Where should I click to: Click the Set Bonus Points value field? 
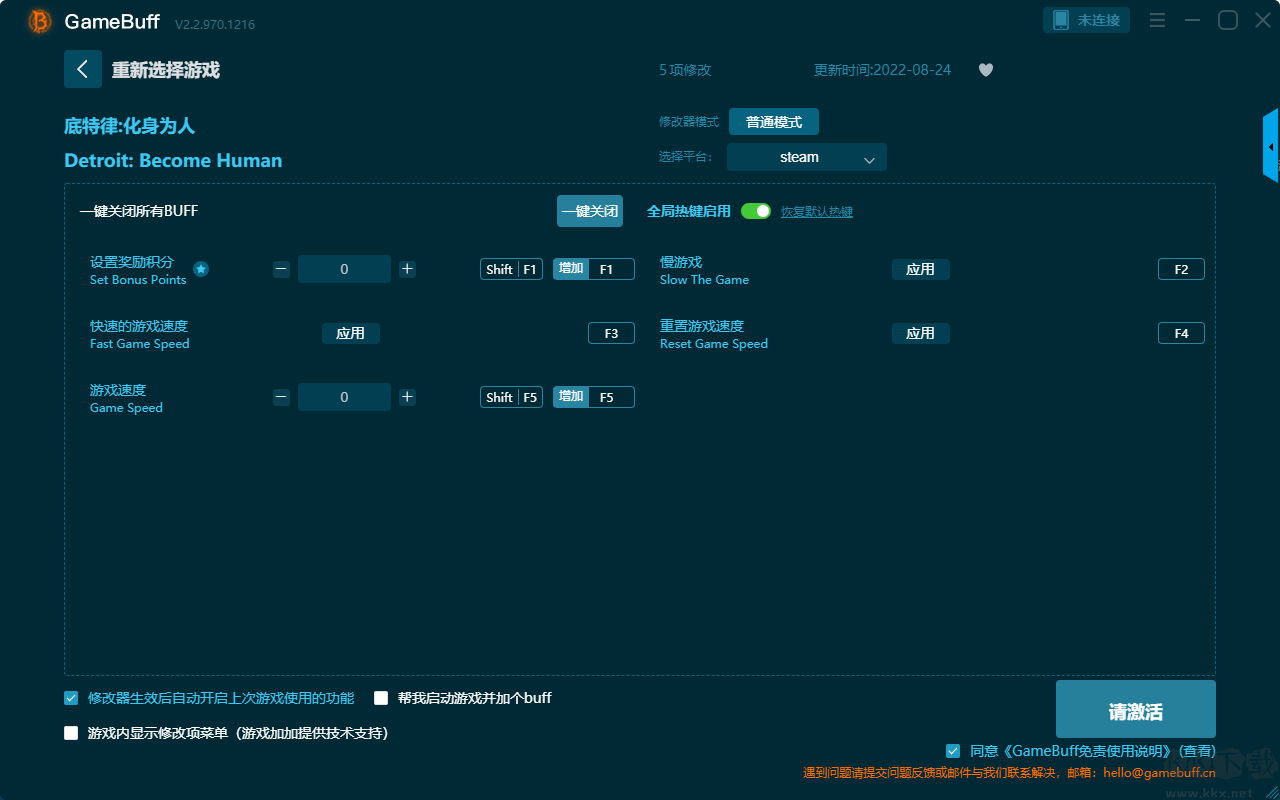coord(344,269)
